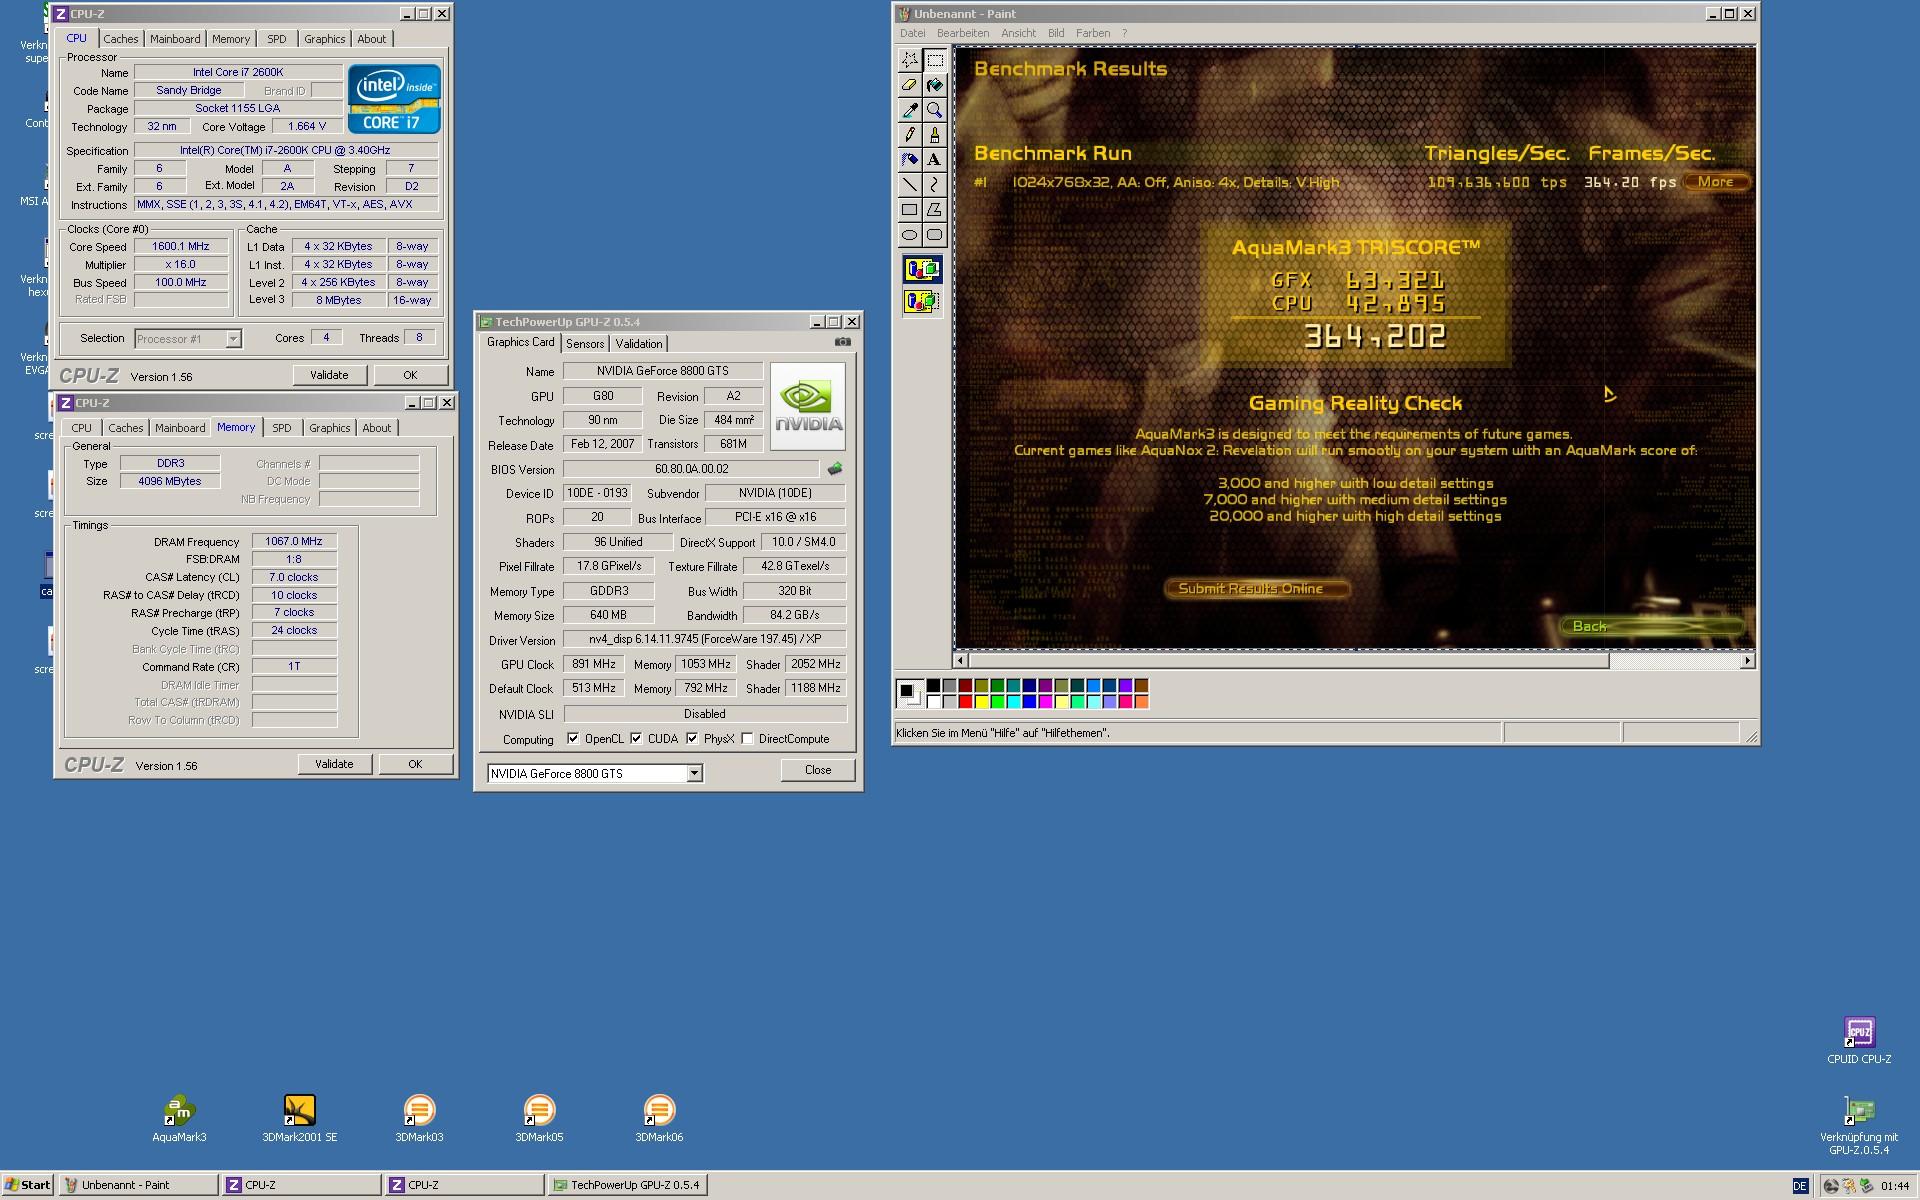Screen dimensions: 1920x1200
Task: Open the Datei menu in Paint
Action: (912, 33)
